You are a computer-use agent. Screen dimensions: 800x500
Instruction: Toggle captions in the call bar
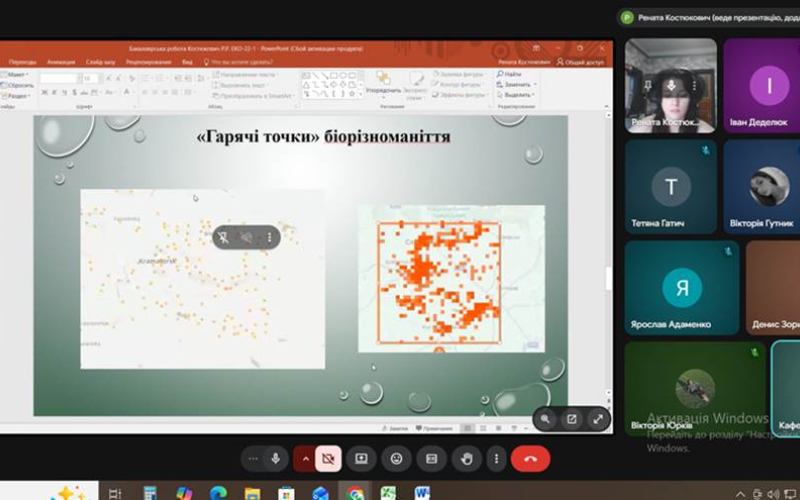point(432,459)
